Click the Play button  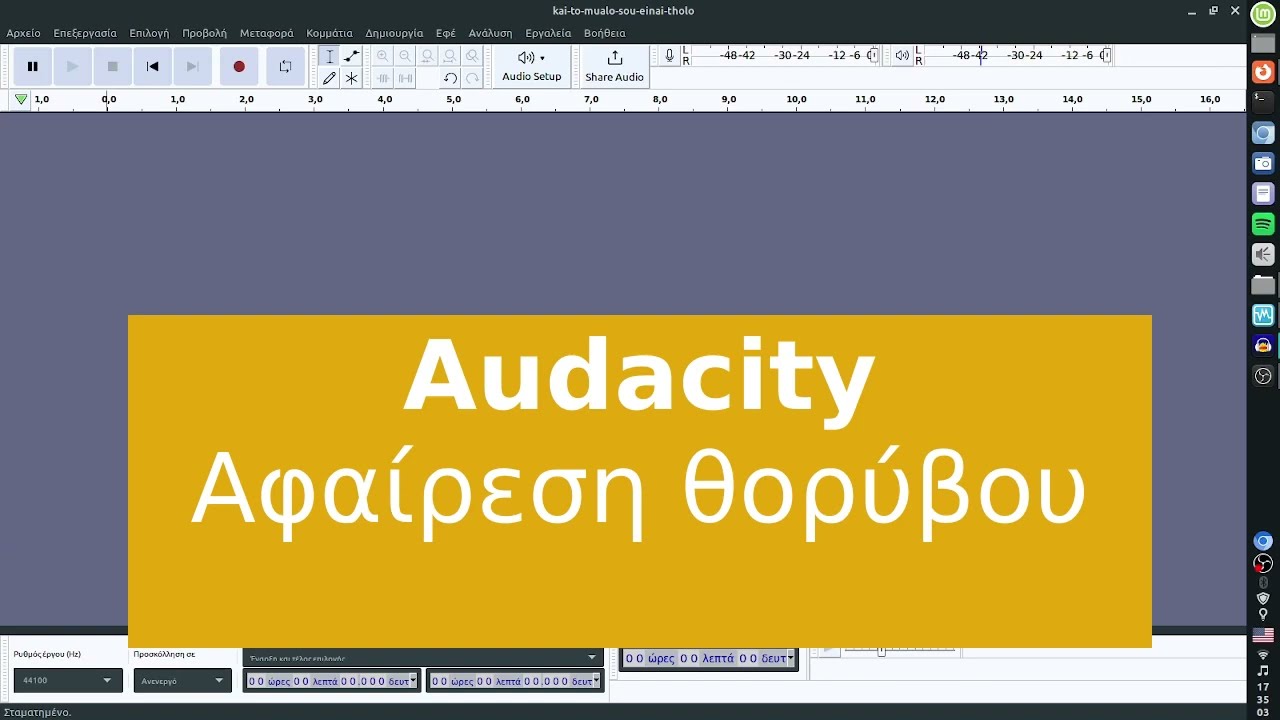click(72, 67)
